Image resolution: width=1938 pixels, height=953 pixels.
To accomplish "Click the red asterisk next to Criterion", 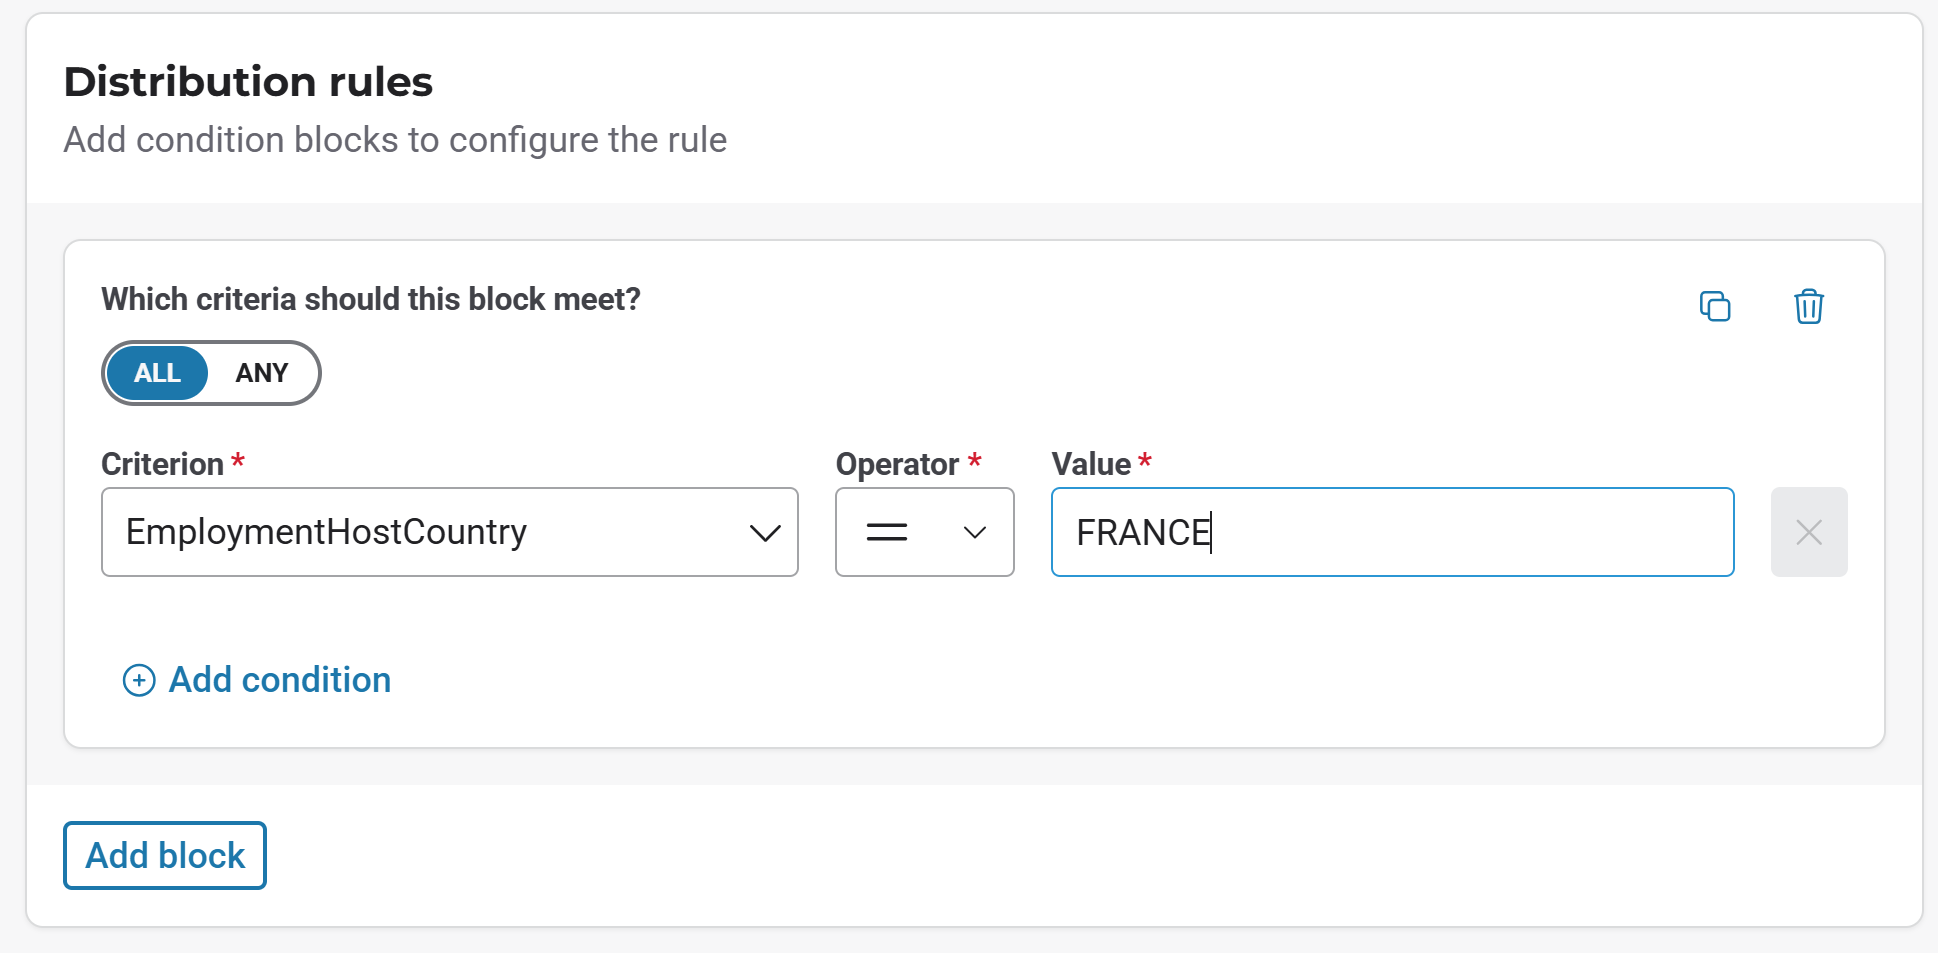I will [x=238, y=461].
